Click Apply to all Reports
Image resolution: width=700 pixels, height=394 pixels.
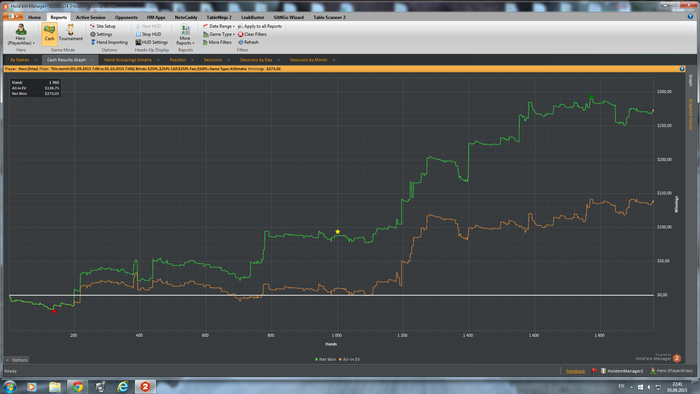260,26
